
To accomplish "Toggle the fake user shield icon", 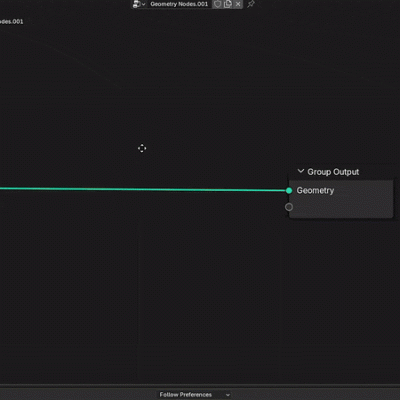I will click(217, 4).
